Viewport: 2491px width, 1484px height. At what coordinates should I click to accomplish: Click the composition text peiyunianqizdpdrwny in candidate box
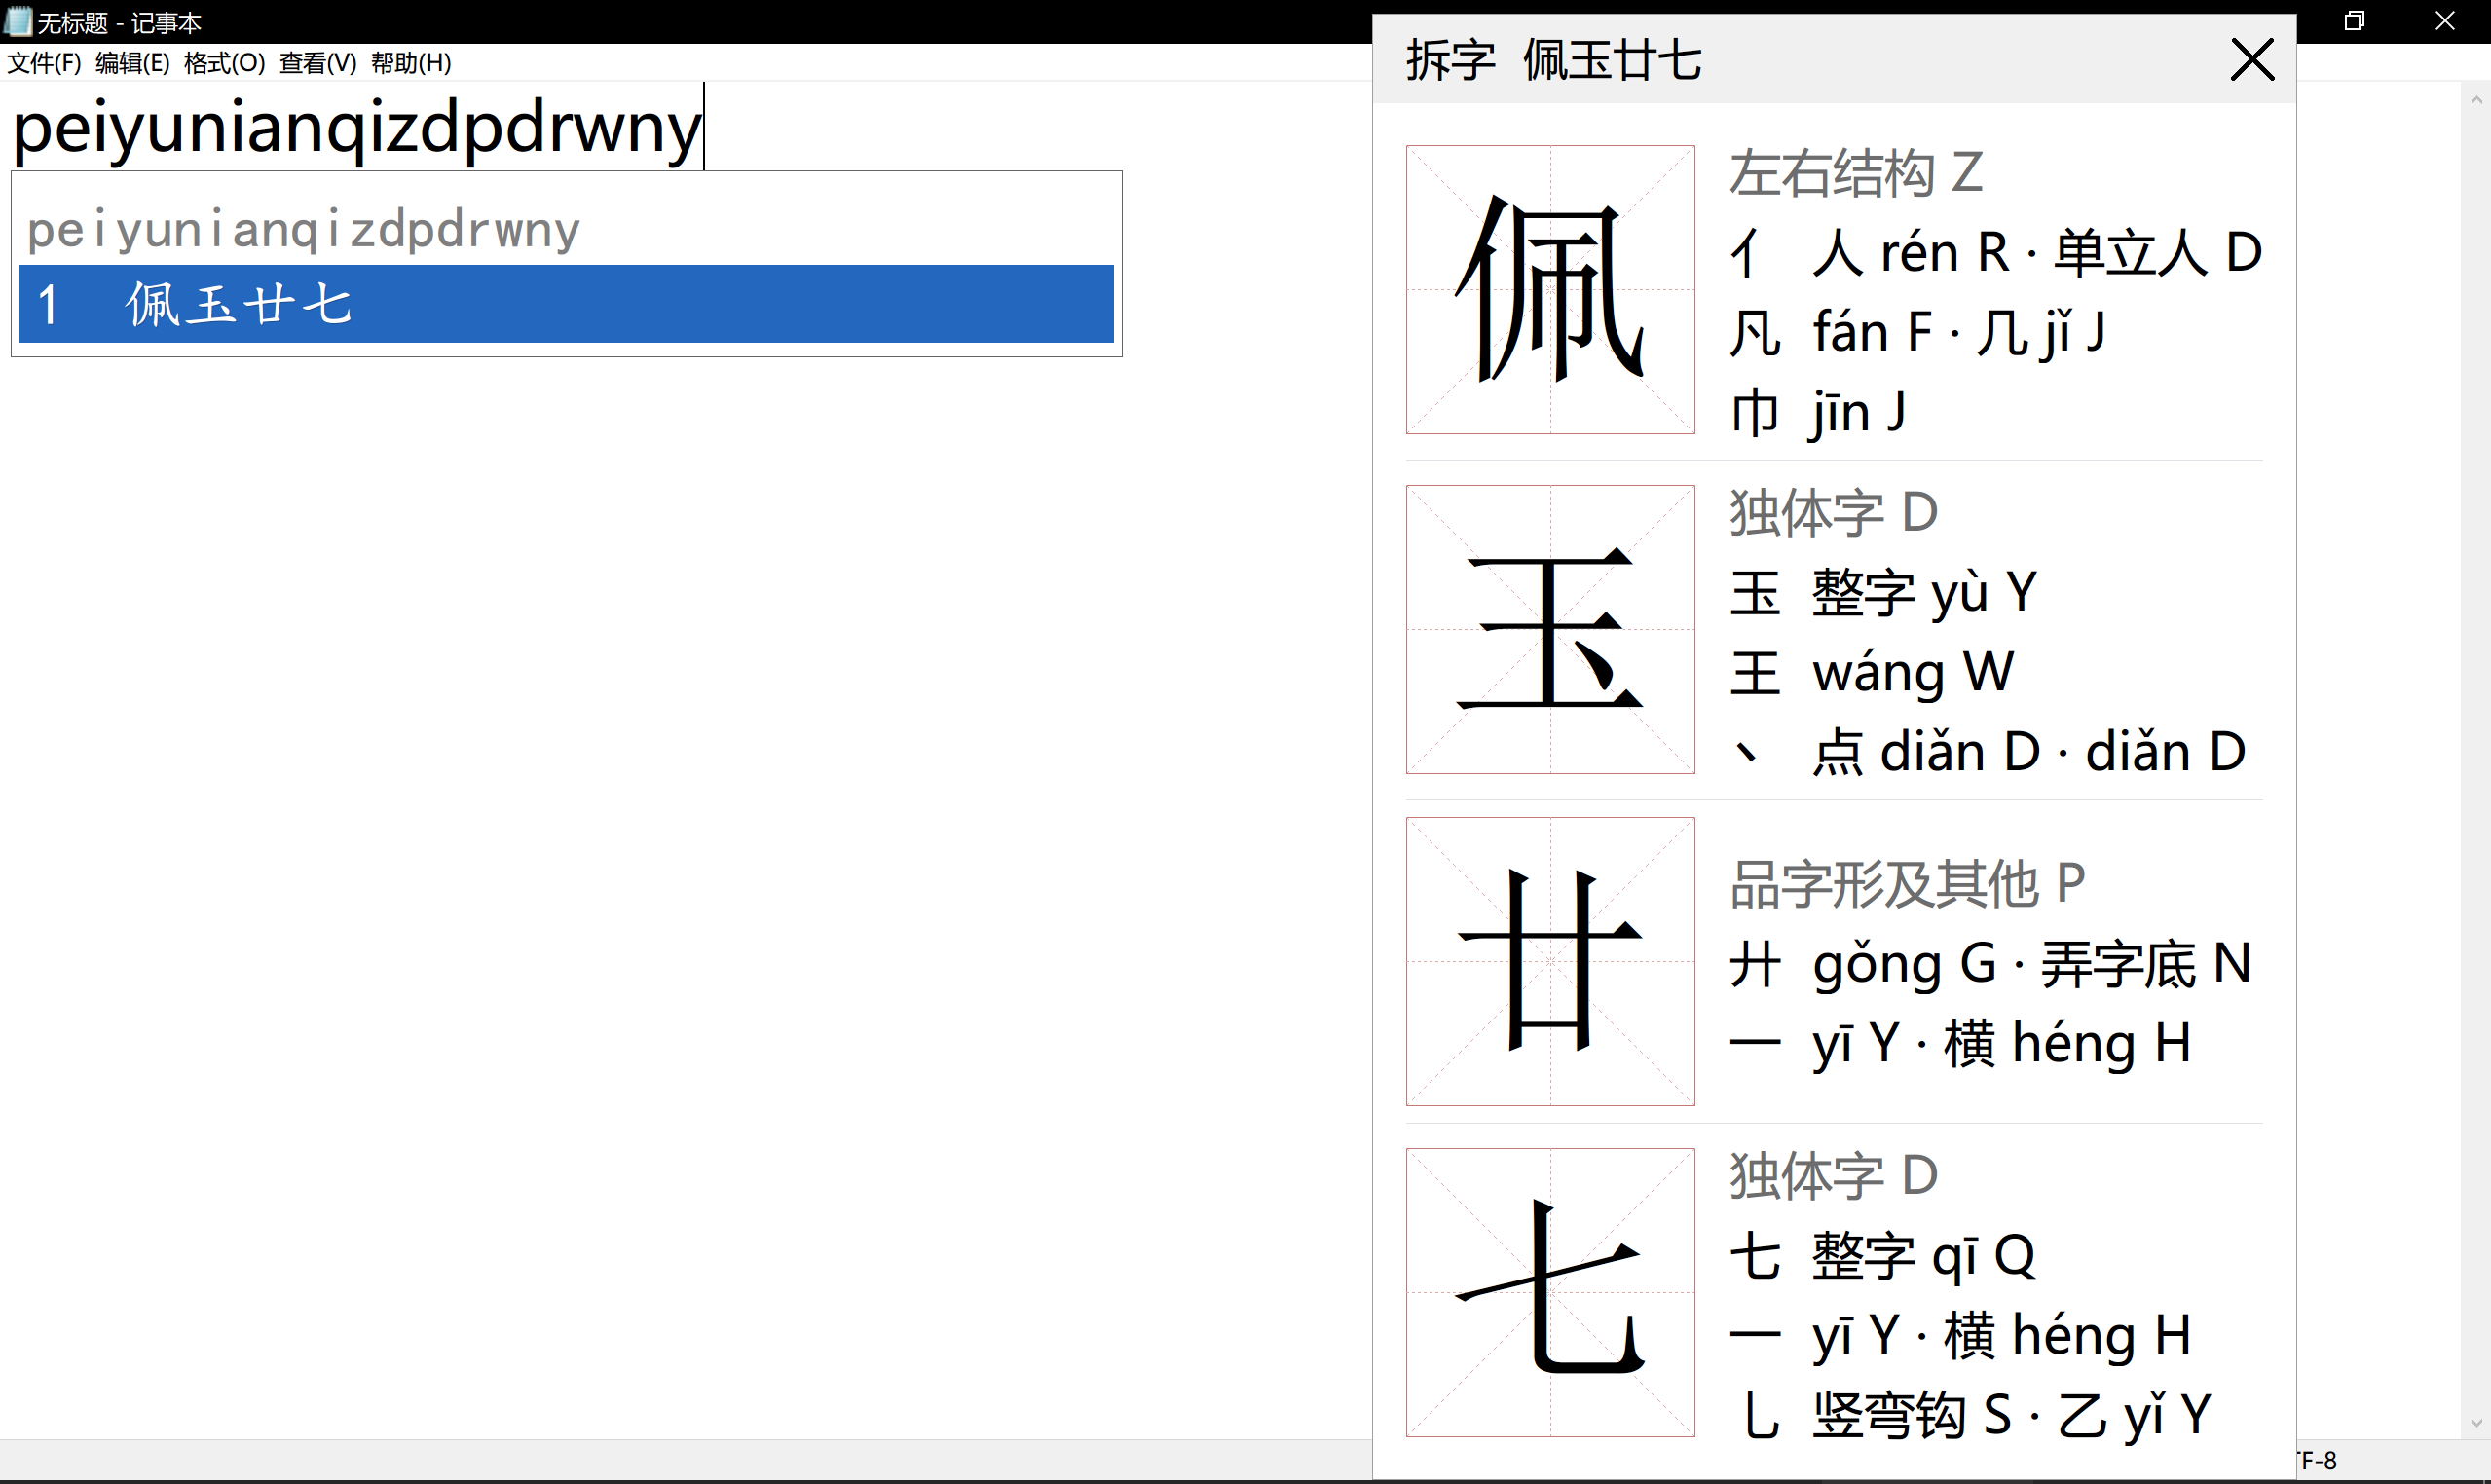coord(303,230)
